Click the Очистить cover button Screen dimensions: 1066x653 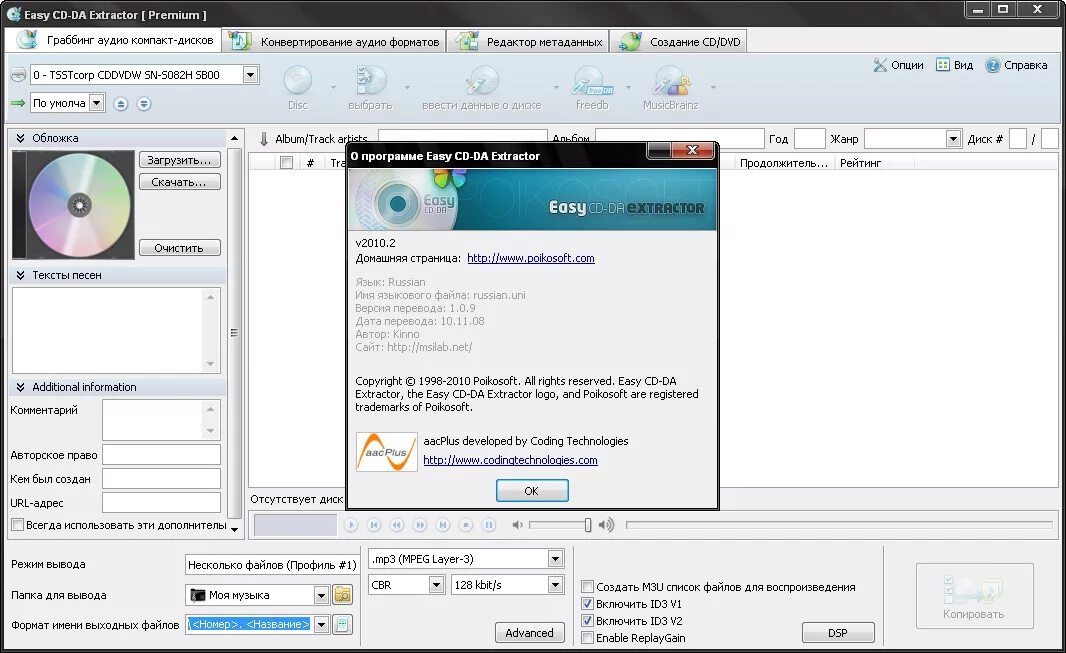pos(180,247)
